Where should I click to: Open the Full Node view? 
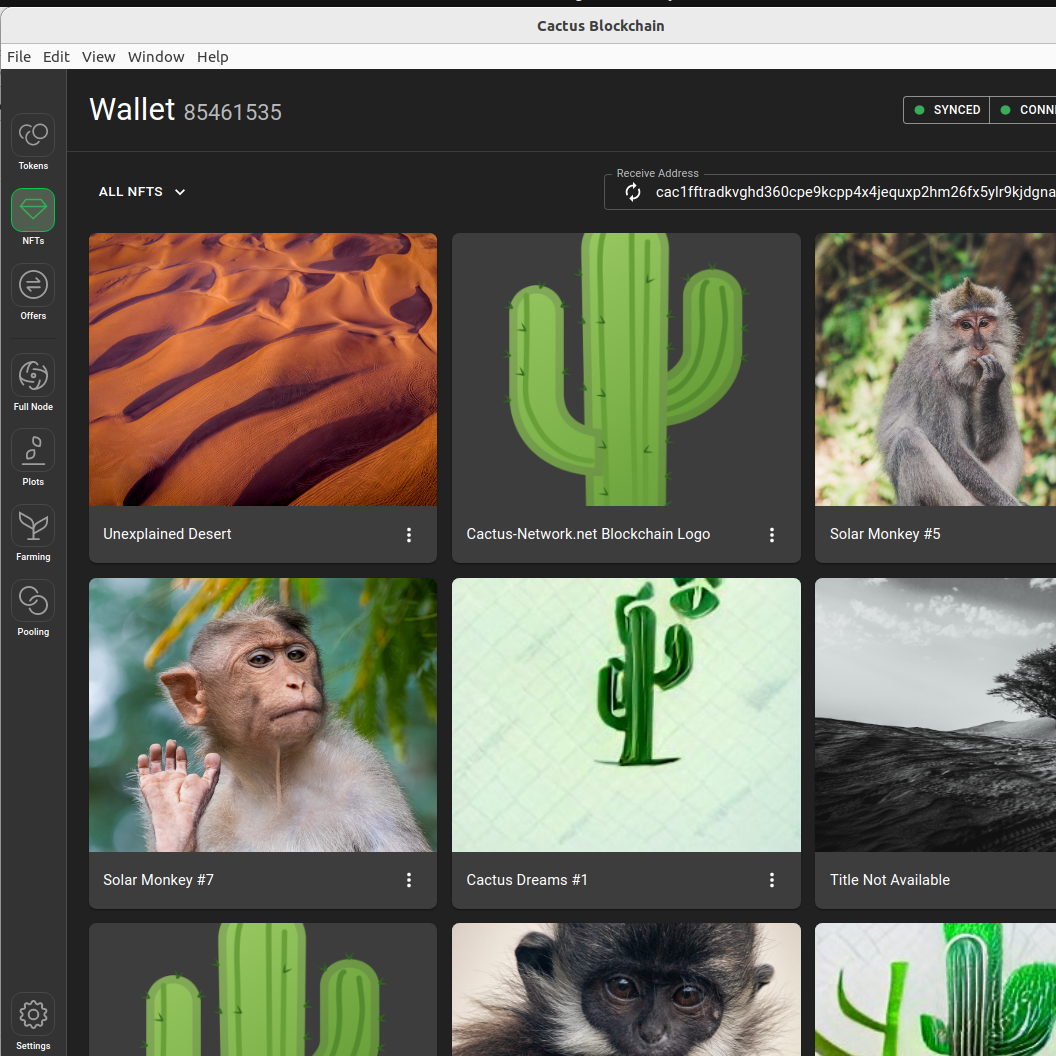click(33, 376)
